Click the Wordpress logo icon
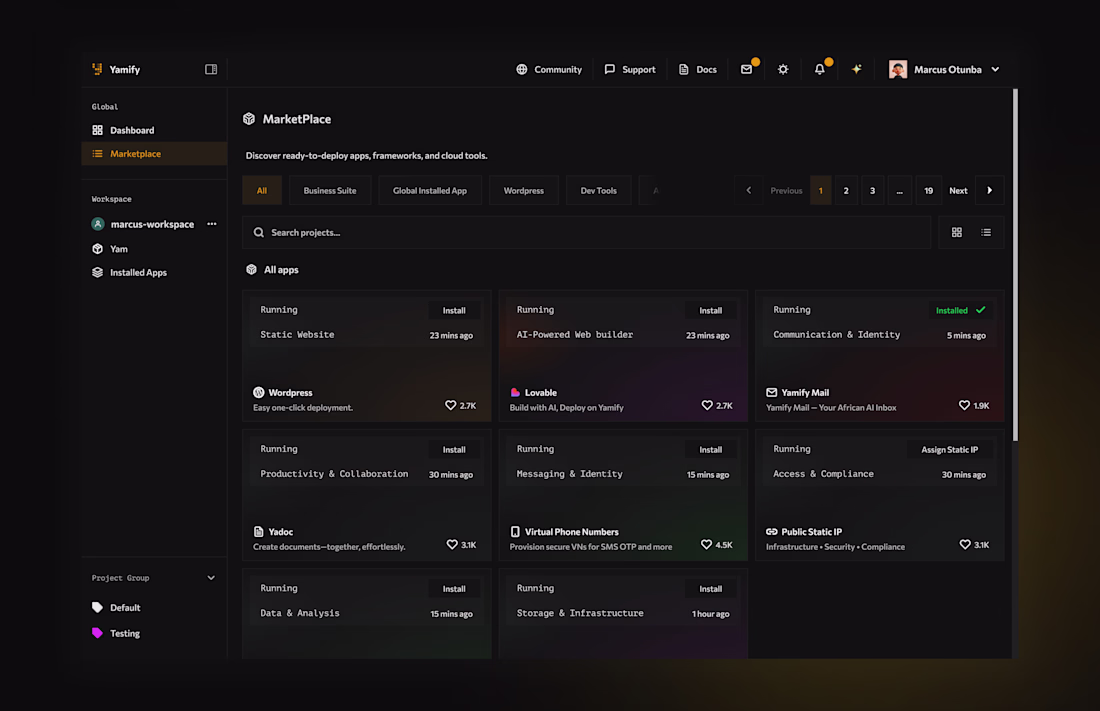1100x711 pixels. click(259, 392)
